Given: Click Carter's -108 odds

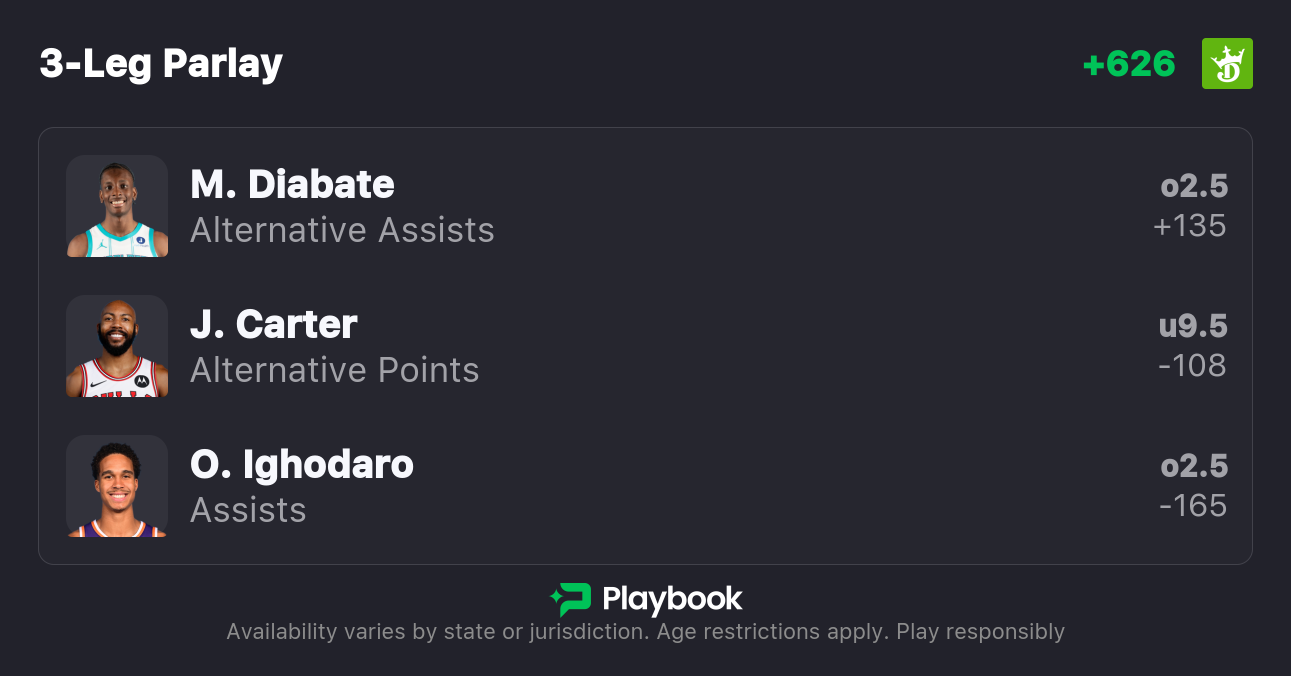Looking at the screenshot, I should click(1191, 366).
